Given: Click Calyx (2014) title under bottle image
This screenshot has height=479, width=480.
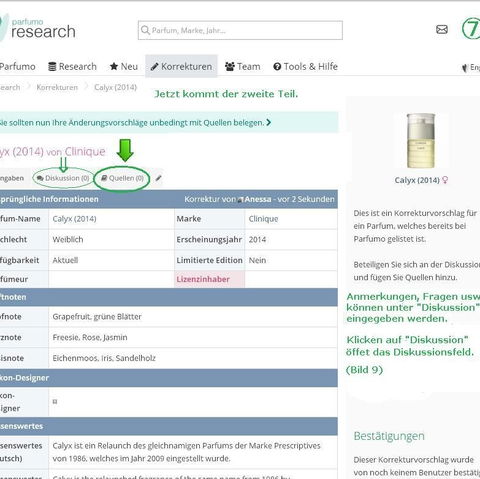Looking at the screenshot, I should (x=417, y=180).
